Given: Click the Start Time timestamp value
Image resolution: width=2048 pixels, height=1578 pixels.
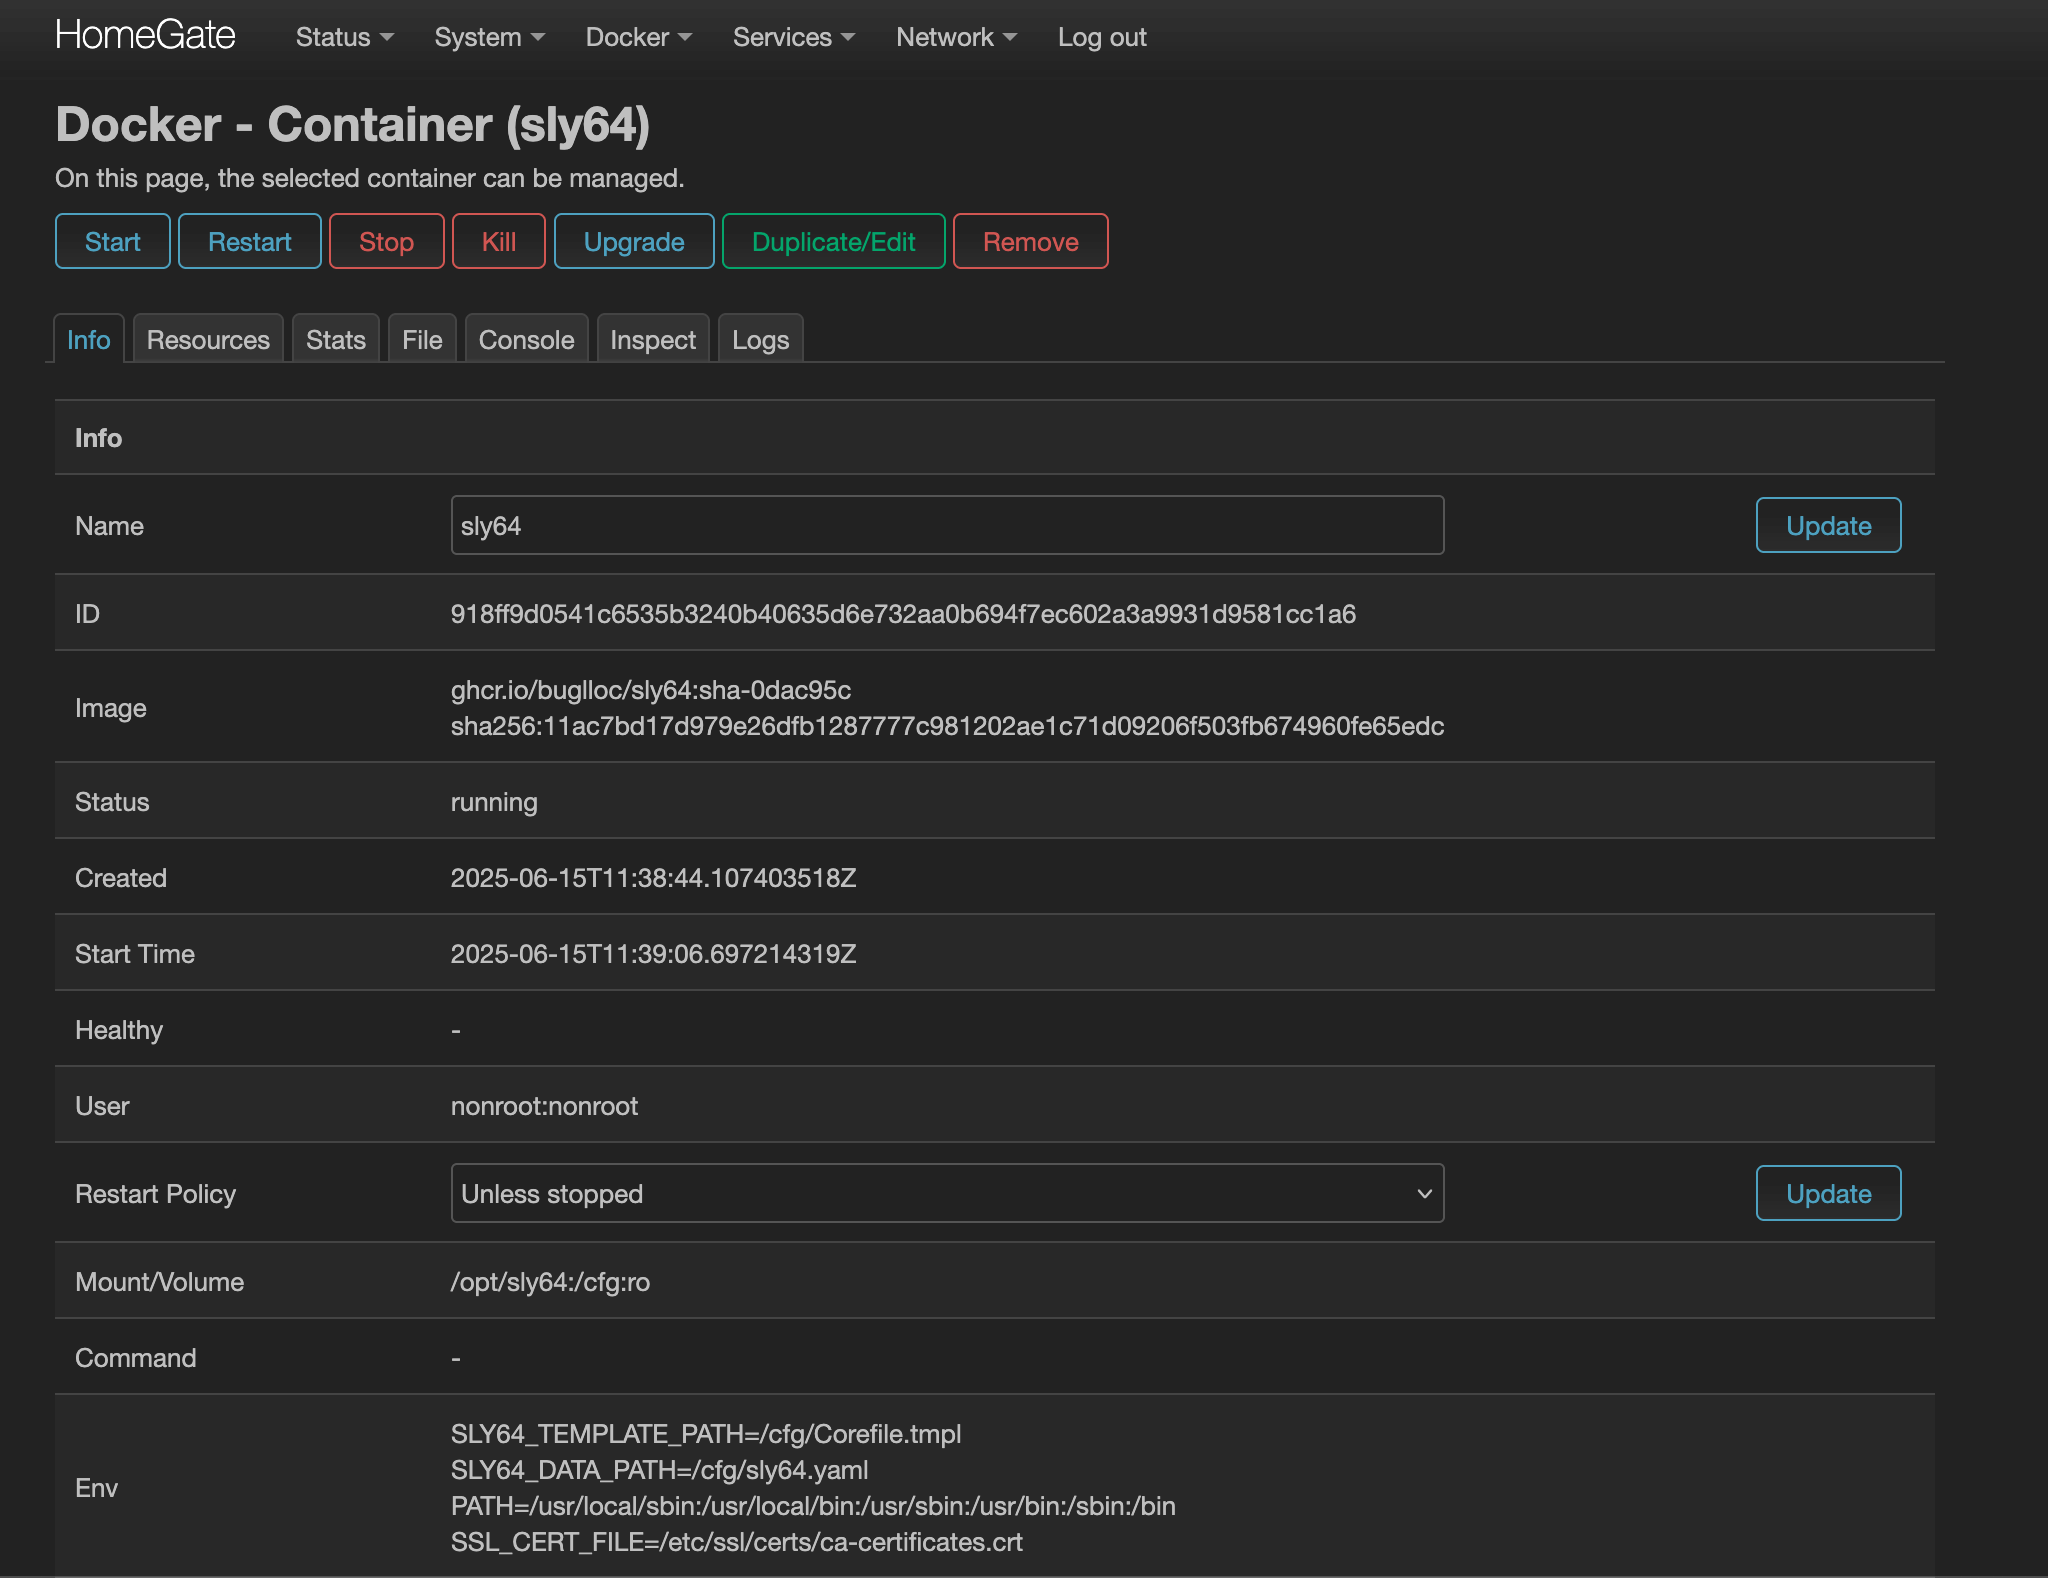Looking at the screenshot, I should click(x=653, y=954).
